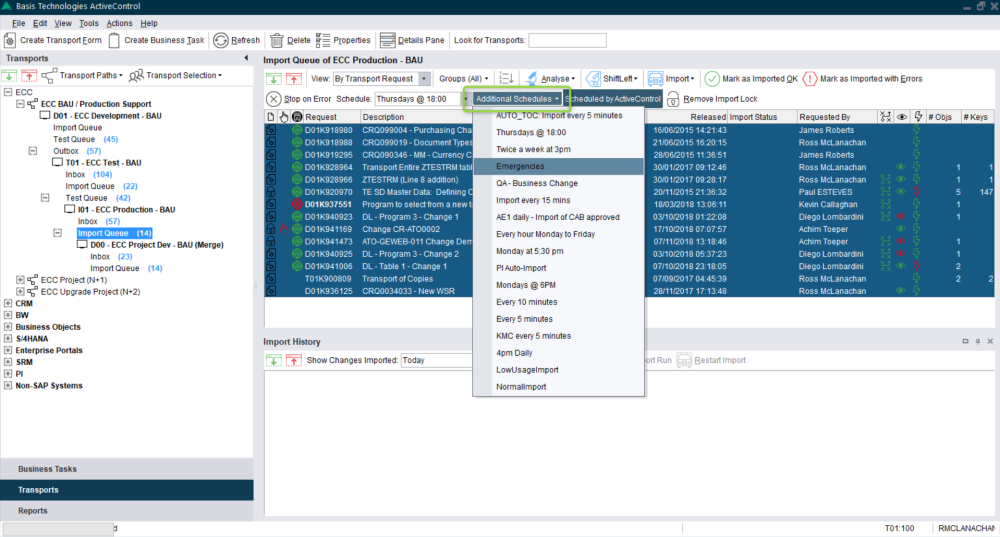Click the green arrow in the Import History toolbar

click(274, 360)
